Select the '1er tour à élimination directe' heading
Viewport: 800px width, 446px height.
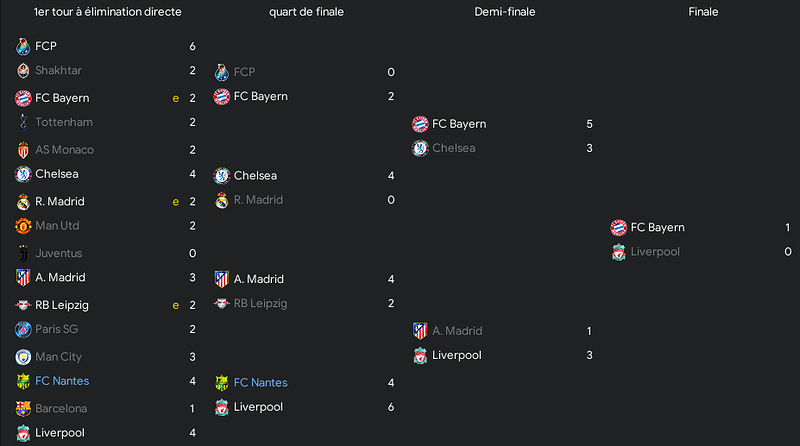(108, 12)
